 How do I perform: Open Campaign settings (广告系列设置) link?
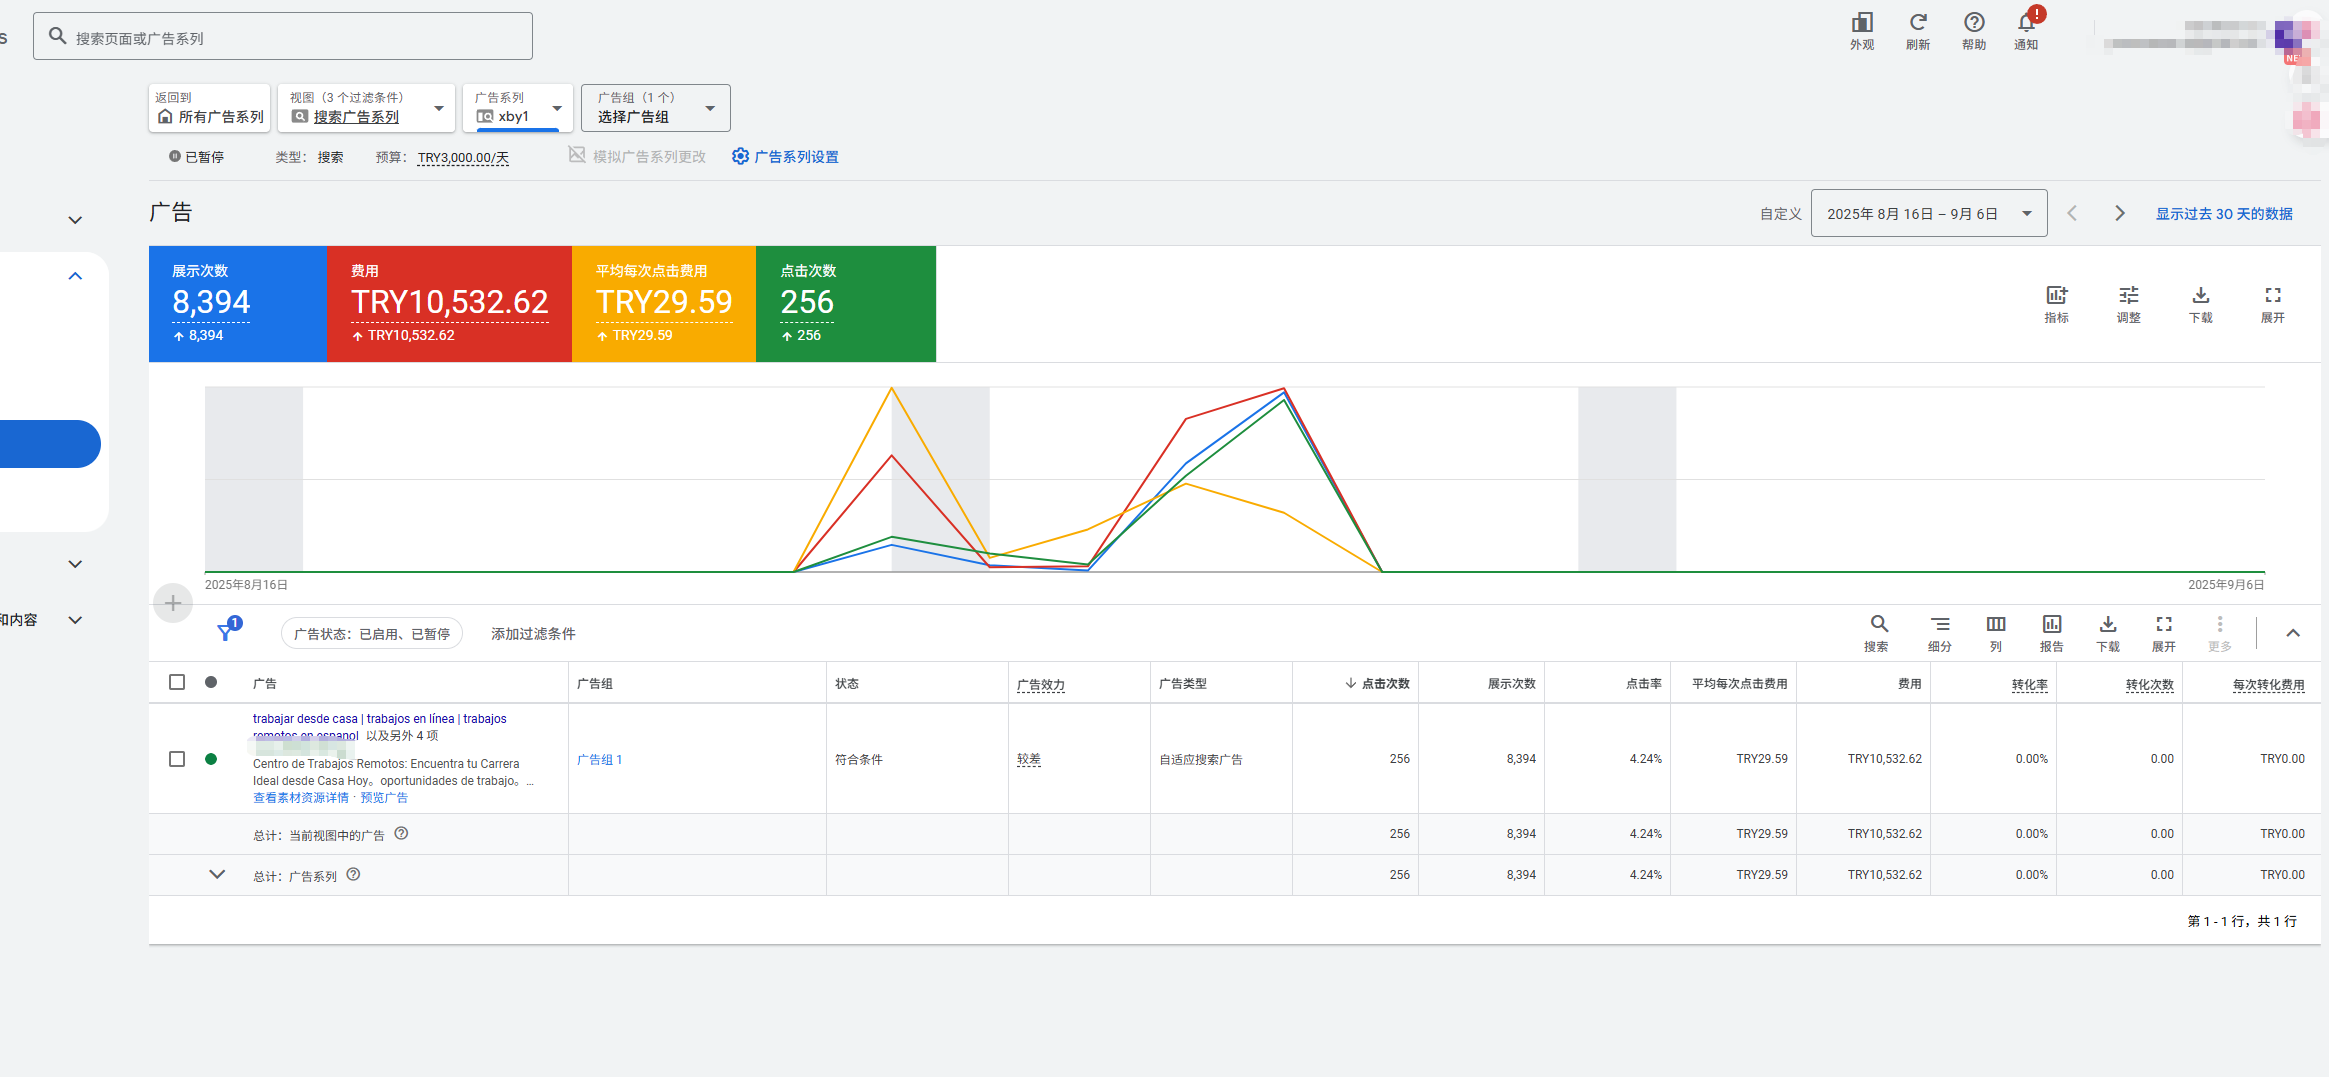(786, 157)
